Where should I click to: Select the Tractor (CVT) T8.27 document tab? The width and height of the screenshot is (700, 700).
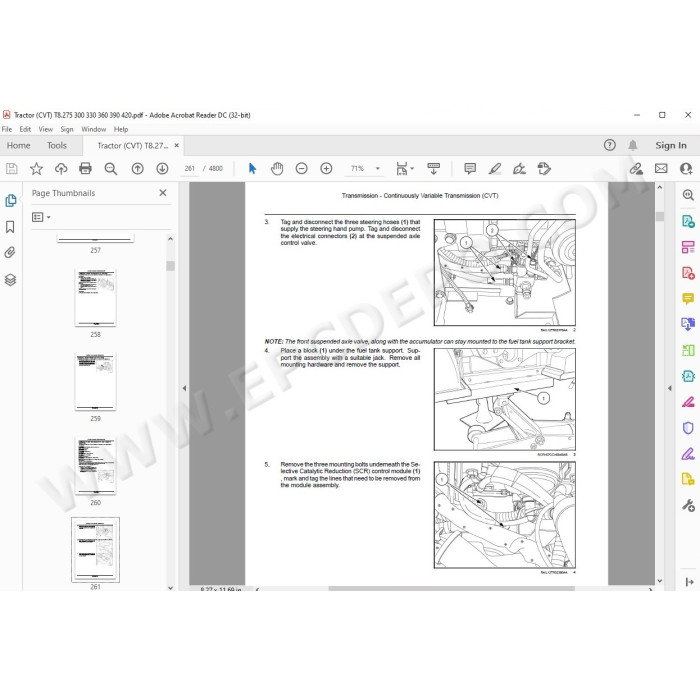click(x=133, y=146)
